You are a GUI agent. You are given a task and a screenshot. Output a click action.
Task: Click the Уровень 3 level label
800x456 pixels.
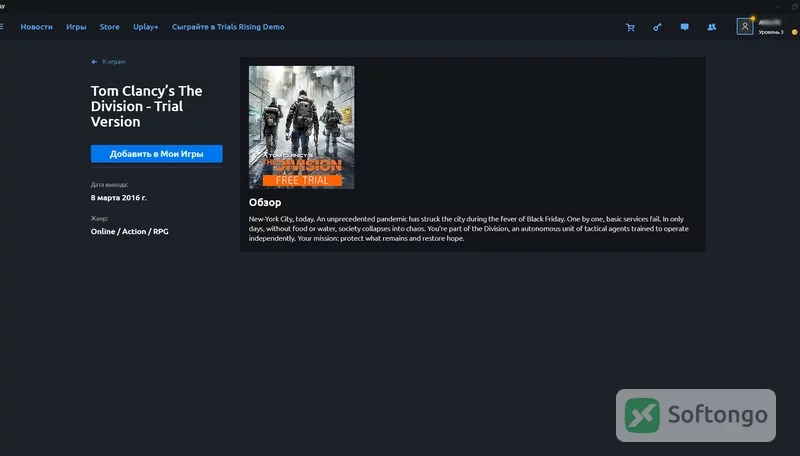tap(771, 32)
